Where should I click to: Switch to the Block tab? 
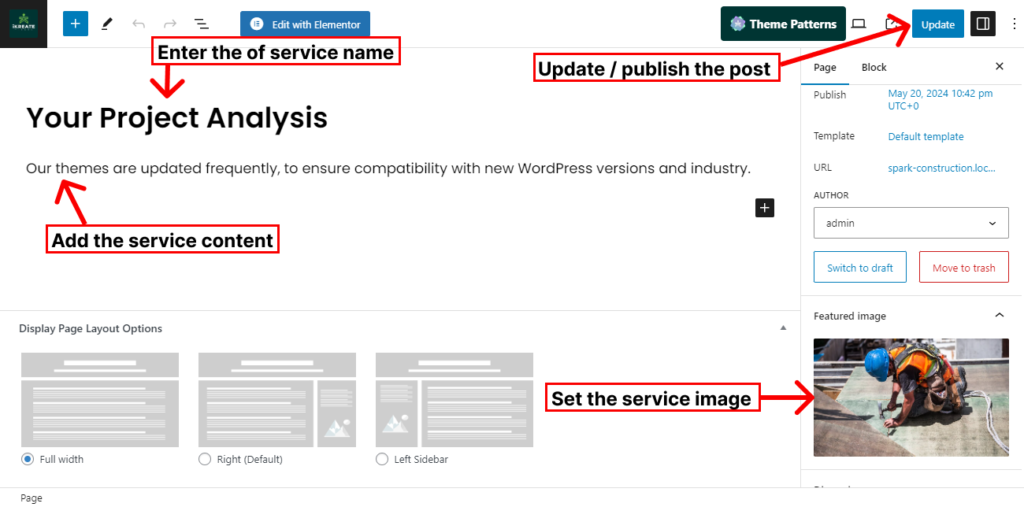point(873,67)
